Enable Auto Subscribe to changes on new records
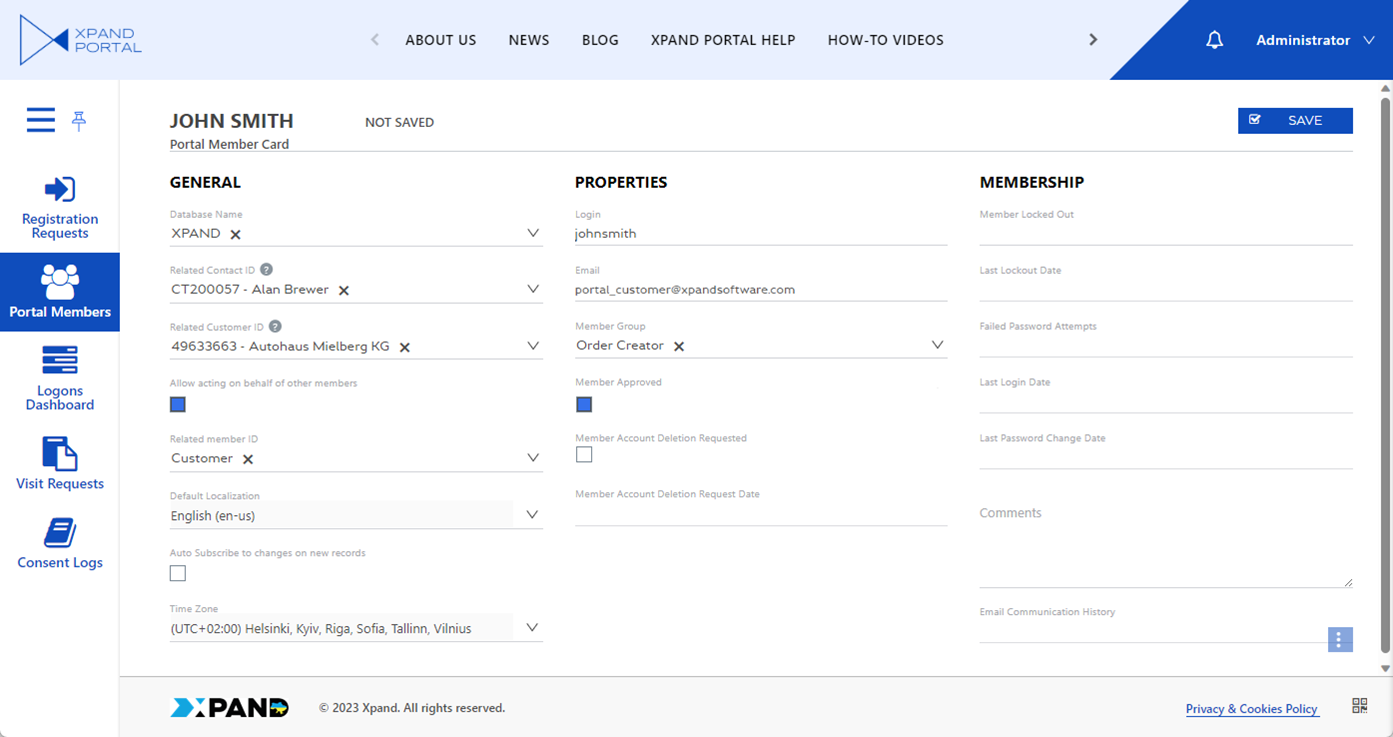 178,573
